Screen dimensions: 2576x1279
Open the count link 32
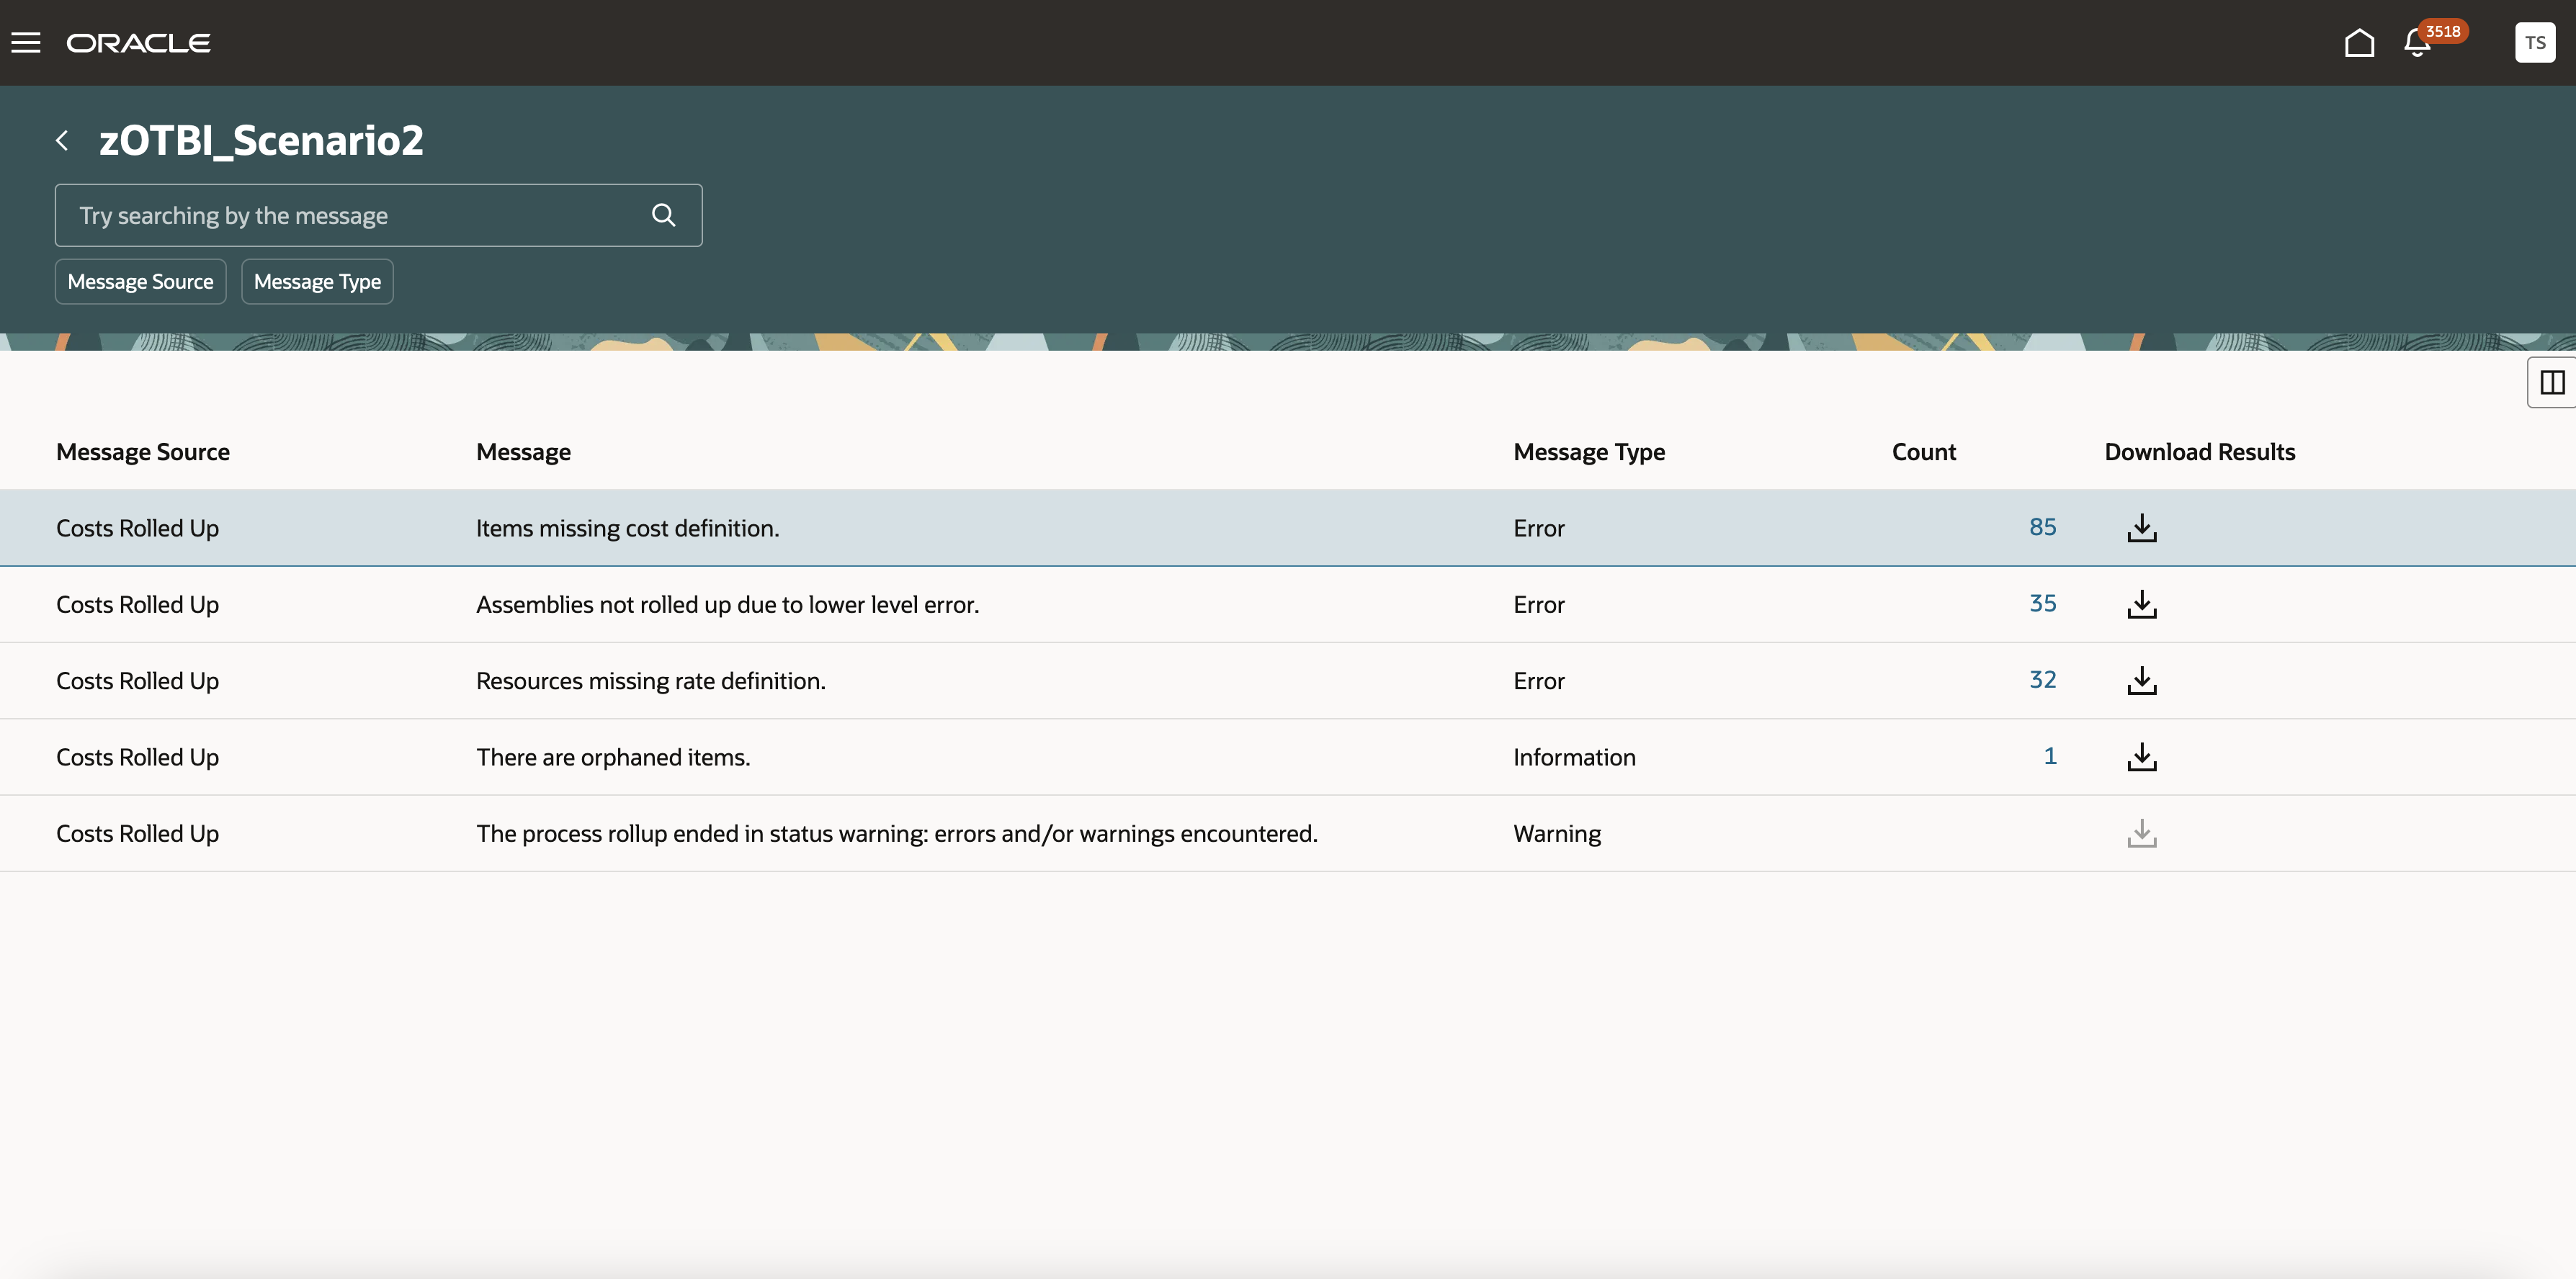pos(2042,680)
